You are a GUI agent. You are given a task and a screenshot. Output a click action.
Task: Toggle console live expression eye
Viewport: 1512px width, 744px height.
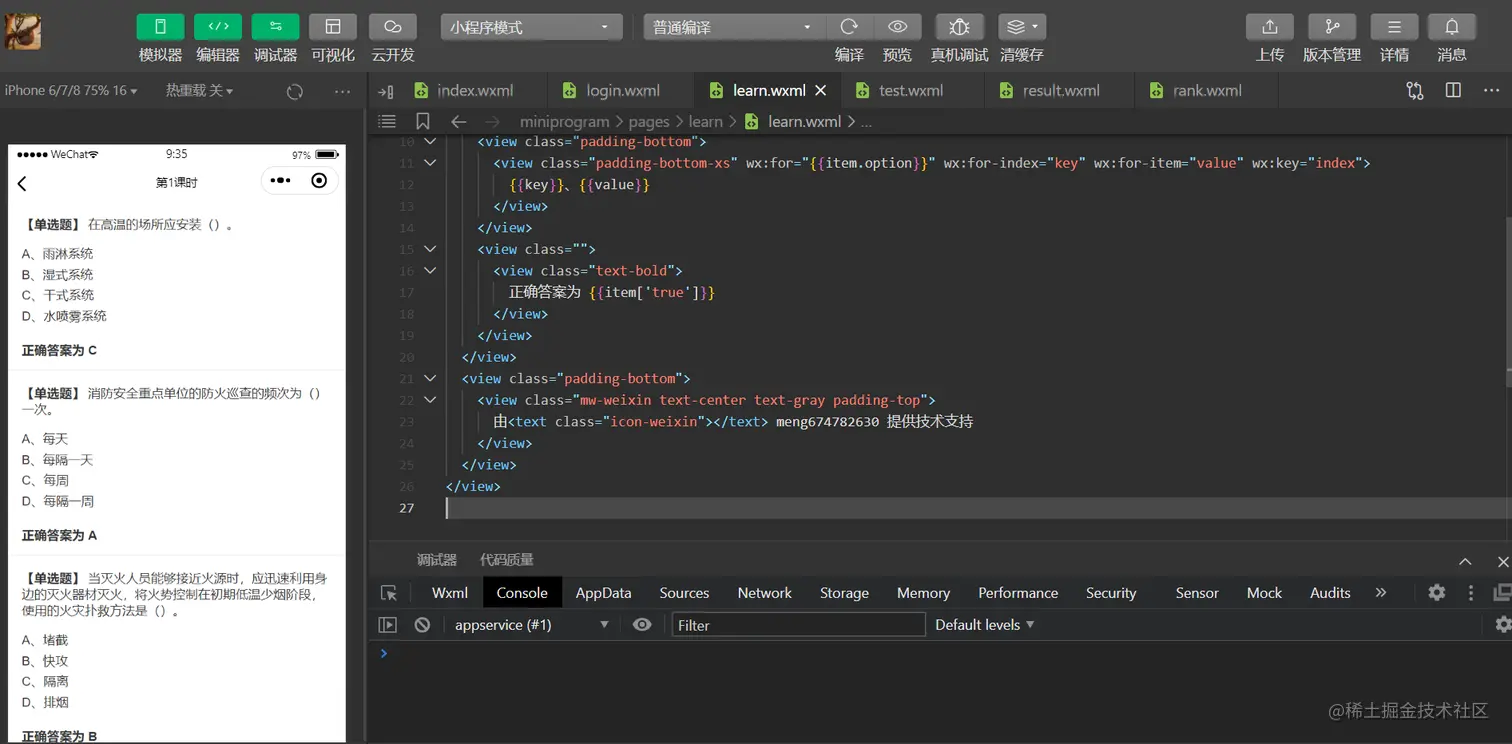(642, 625)
